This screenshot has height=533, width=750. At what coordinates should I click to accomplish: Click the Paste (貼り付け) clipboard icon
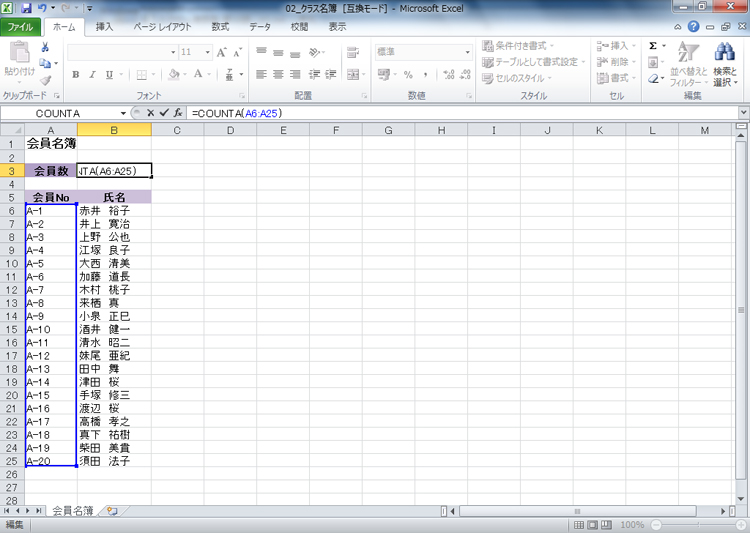tap(20, 52)
